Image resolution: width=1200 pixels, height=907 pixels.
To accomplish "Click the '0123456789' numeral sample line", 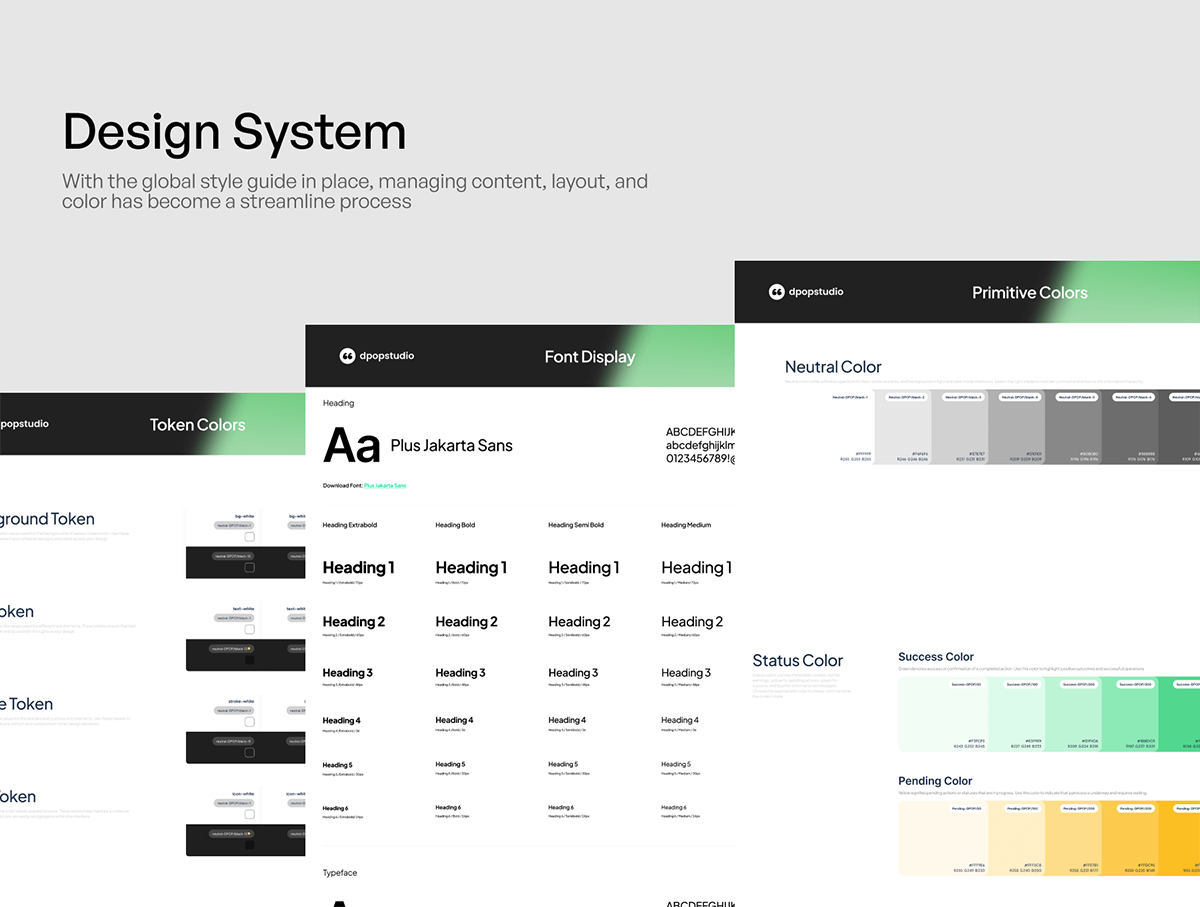I will tap(701, 459).
